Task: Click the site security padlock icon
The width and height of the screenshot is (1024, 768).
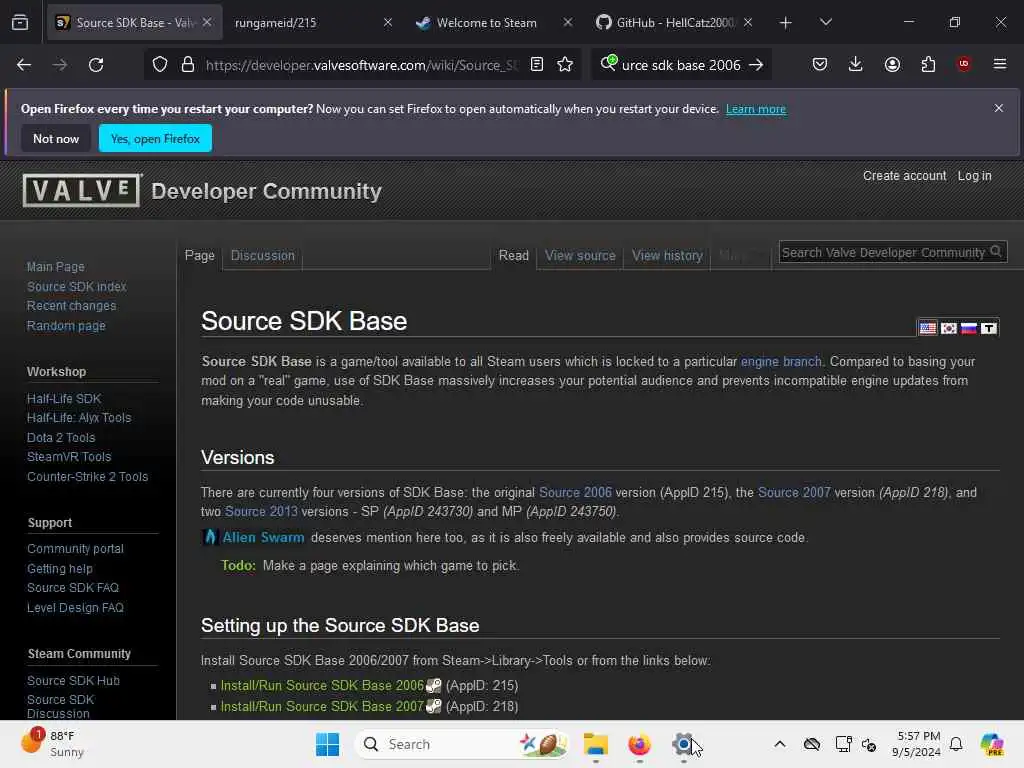Action: pyautogui.click(x=187, y=65)
